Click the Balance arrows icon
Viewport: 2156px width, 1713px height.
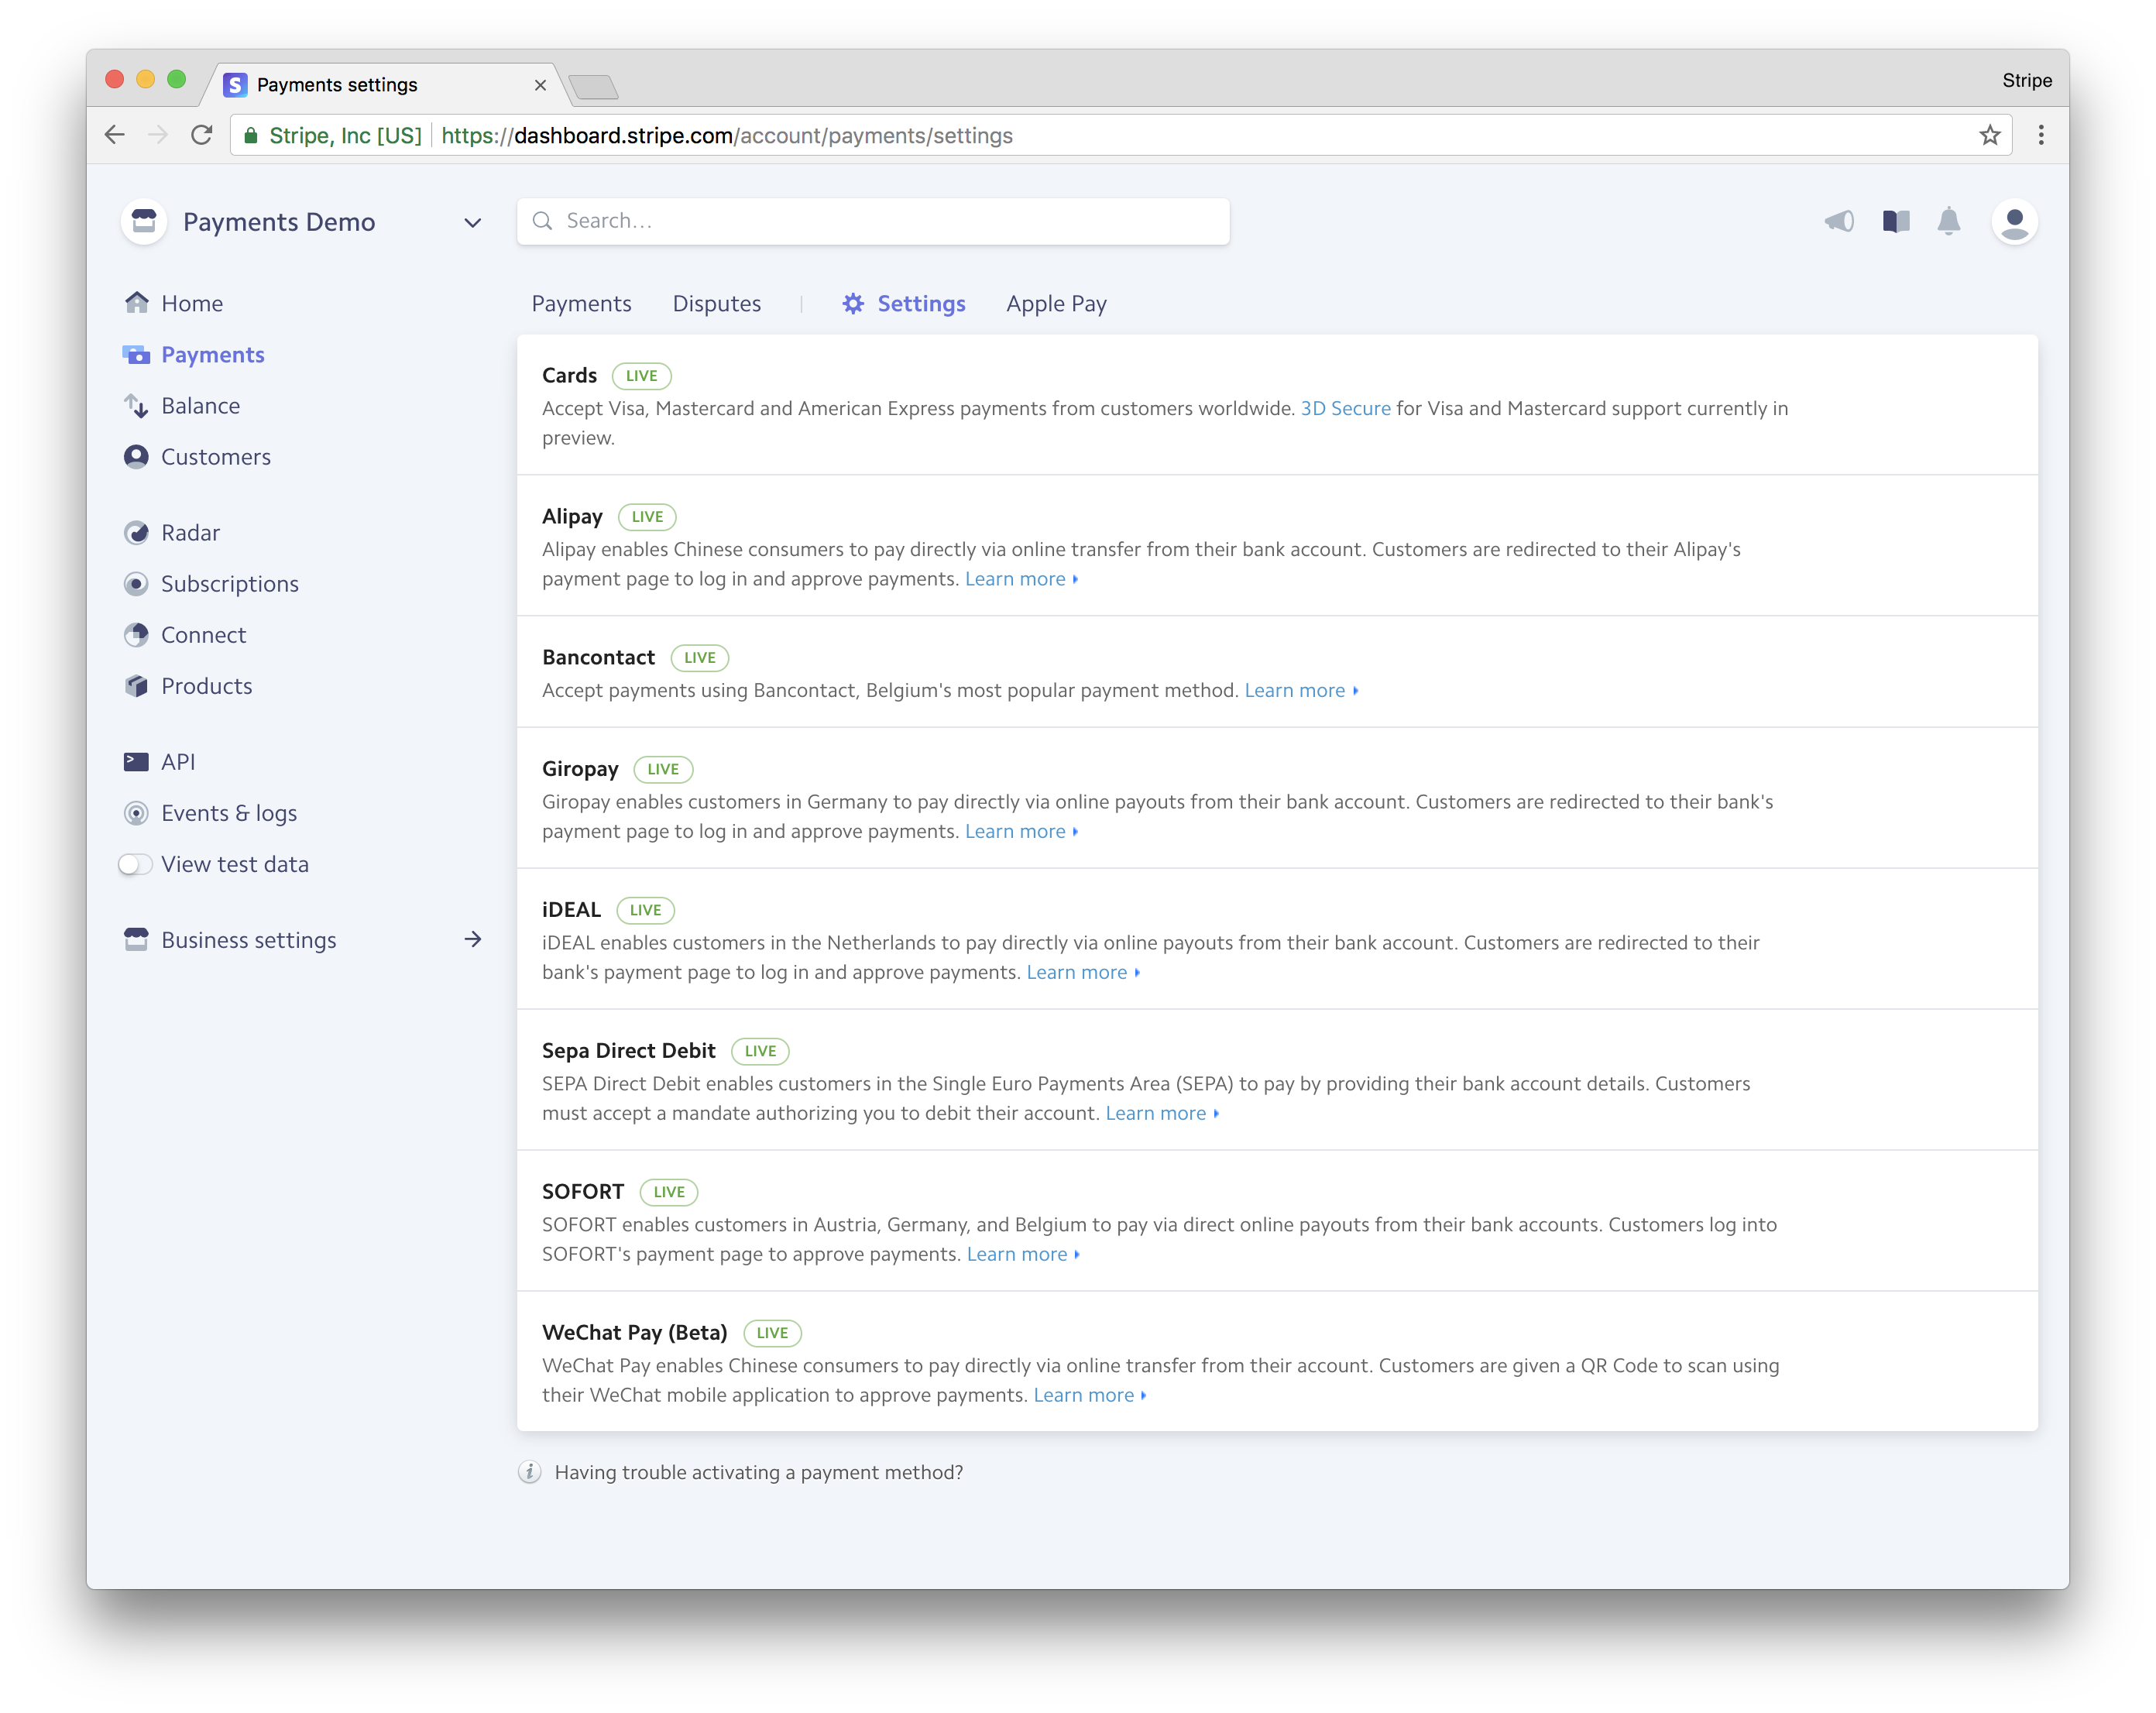pos(136,406)
